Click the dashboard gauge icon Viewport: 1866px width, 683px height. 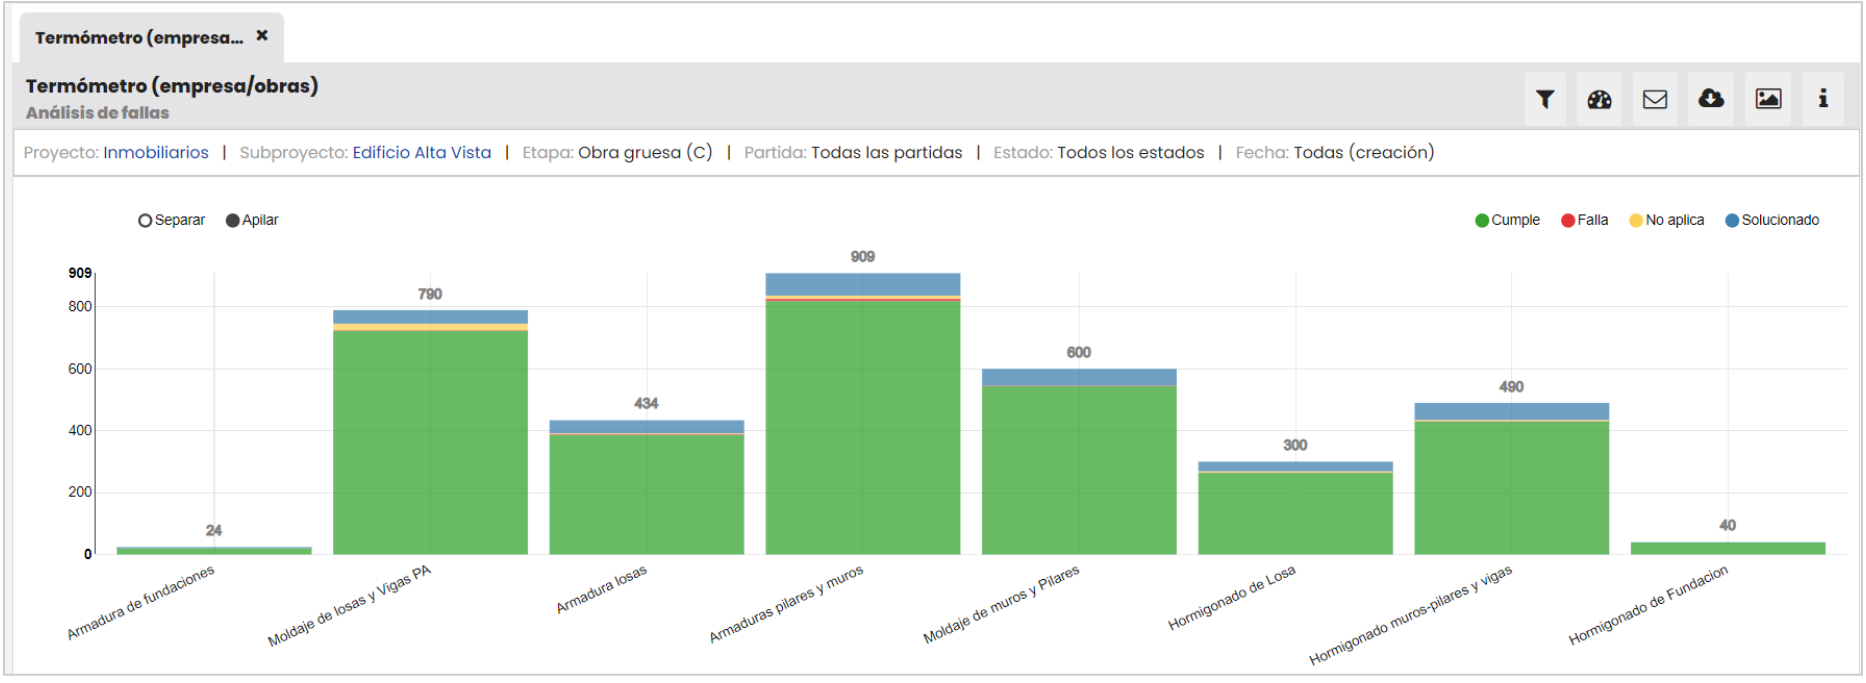(1599, 99)
